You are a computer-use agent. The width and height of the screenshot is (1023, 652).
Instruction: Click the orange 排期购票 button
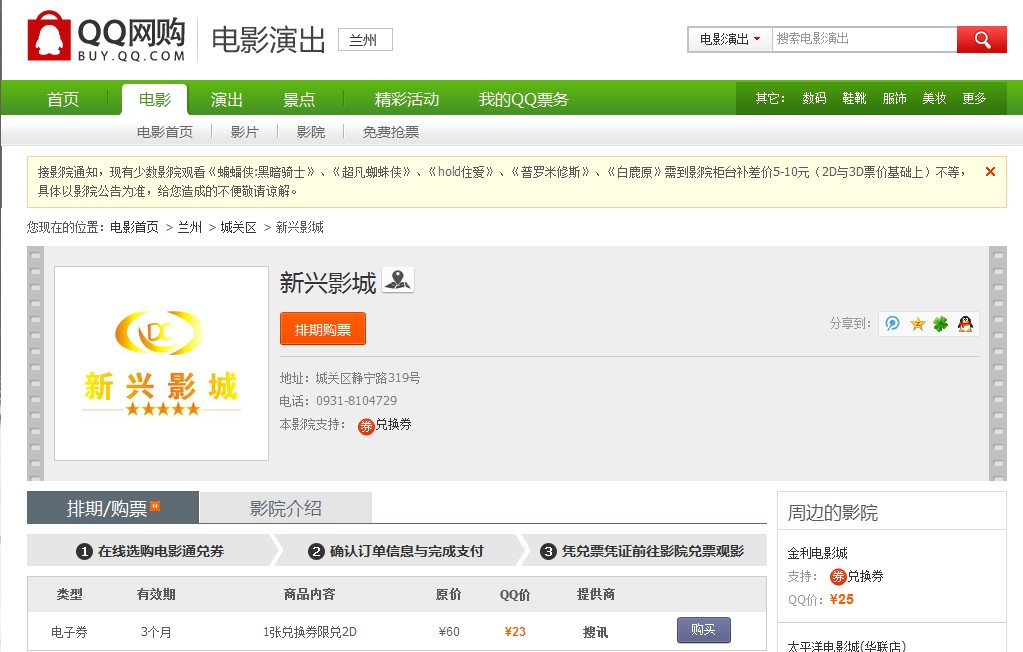point(323,329)
